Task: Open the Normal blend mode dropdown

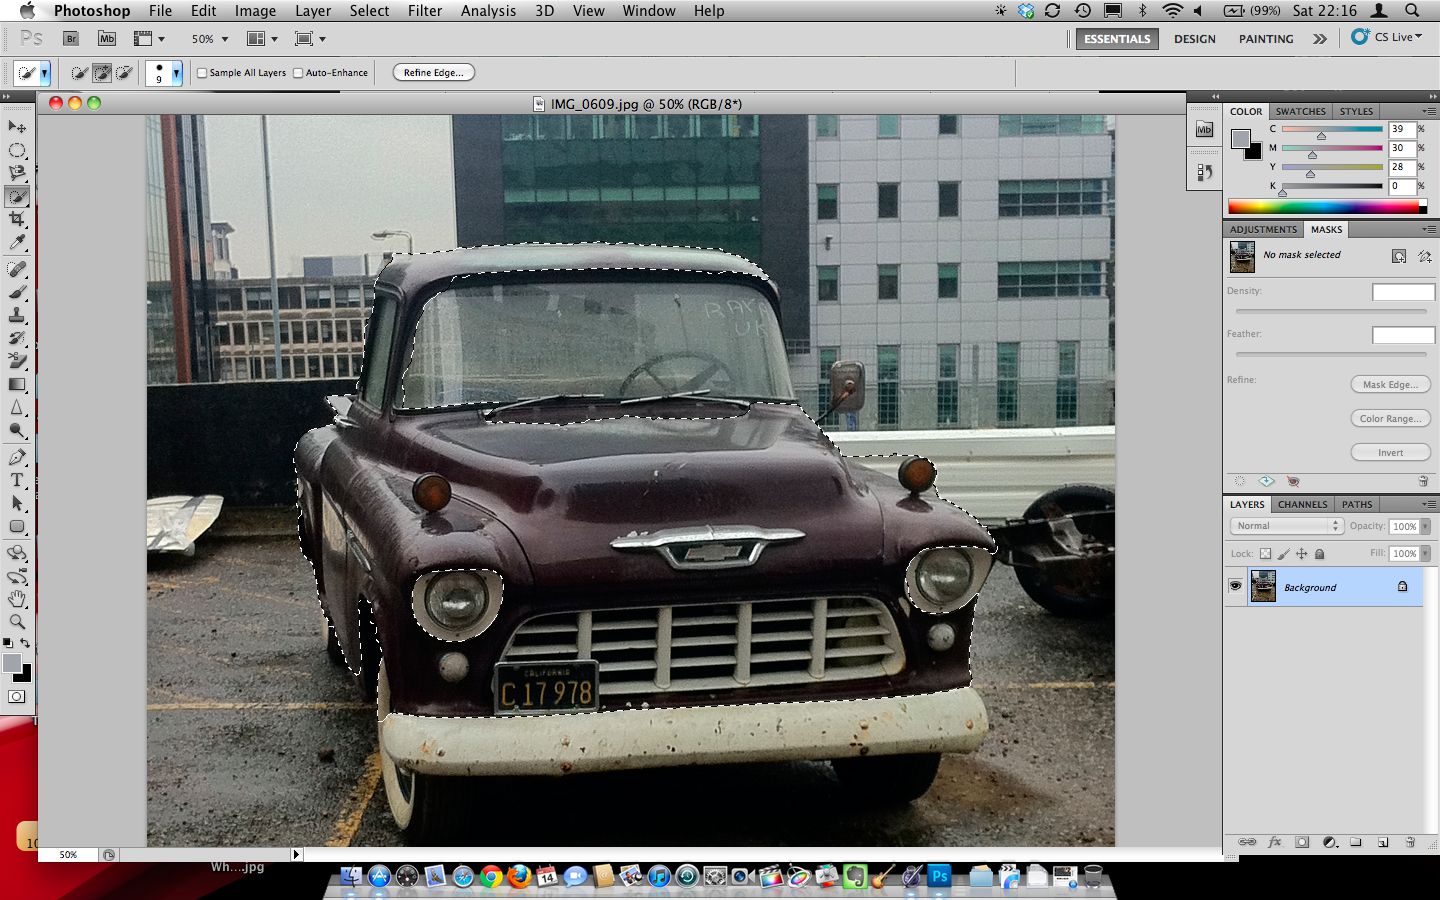Action: (x=1286, y=526)
